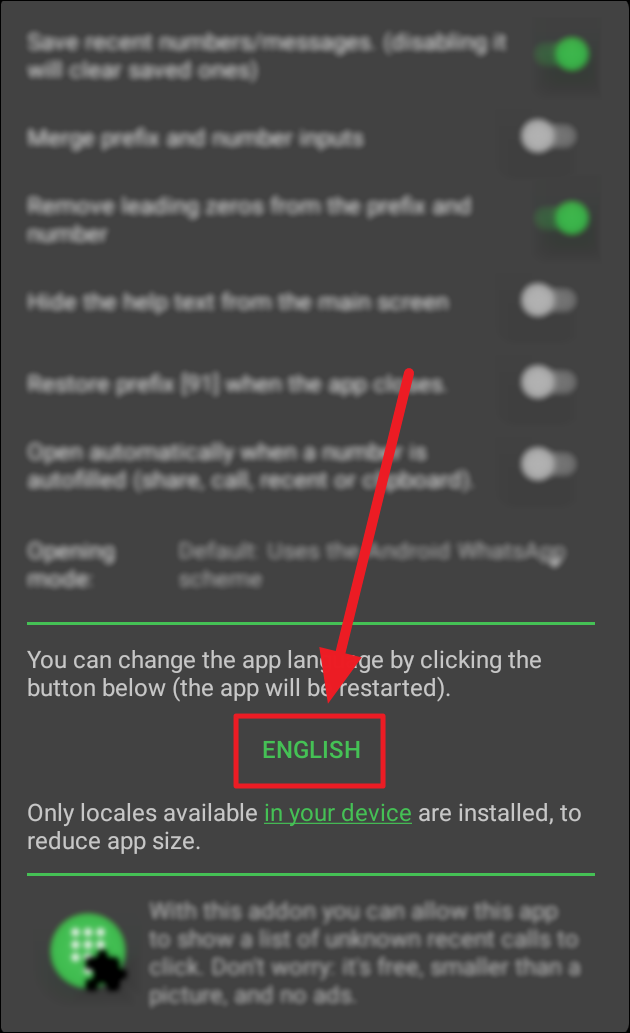Screen dimensions: 630x1033
Task: Toggle Restore prefix [91] when app closes
Action: 548,383
